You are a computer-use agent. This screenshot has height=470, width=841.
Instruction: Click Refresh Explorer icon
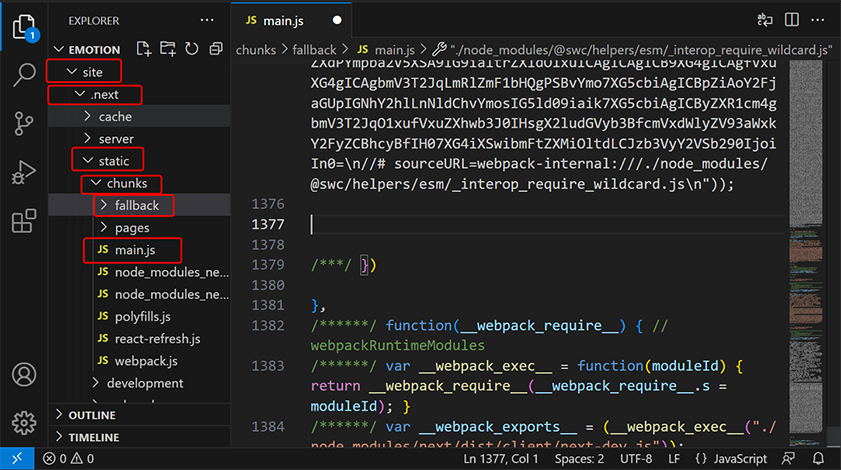click(x=190, y=49)
